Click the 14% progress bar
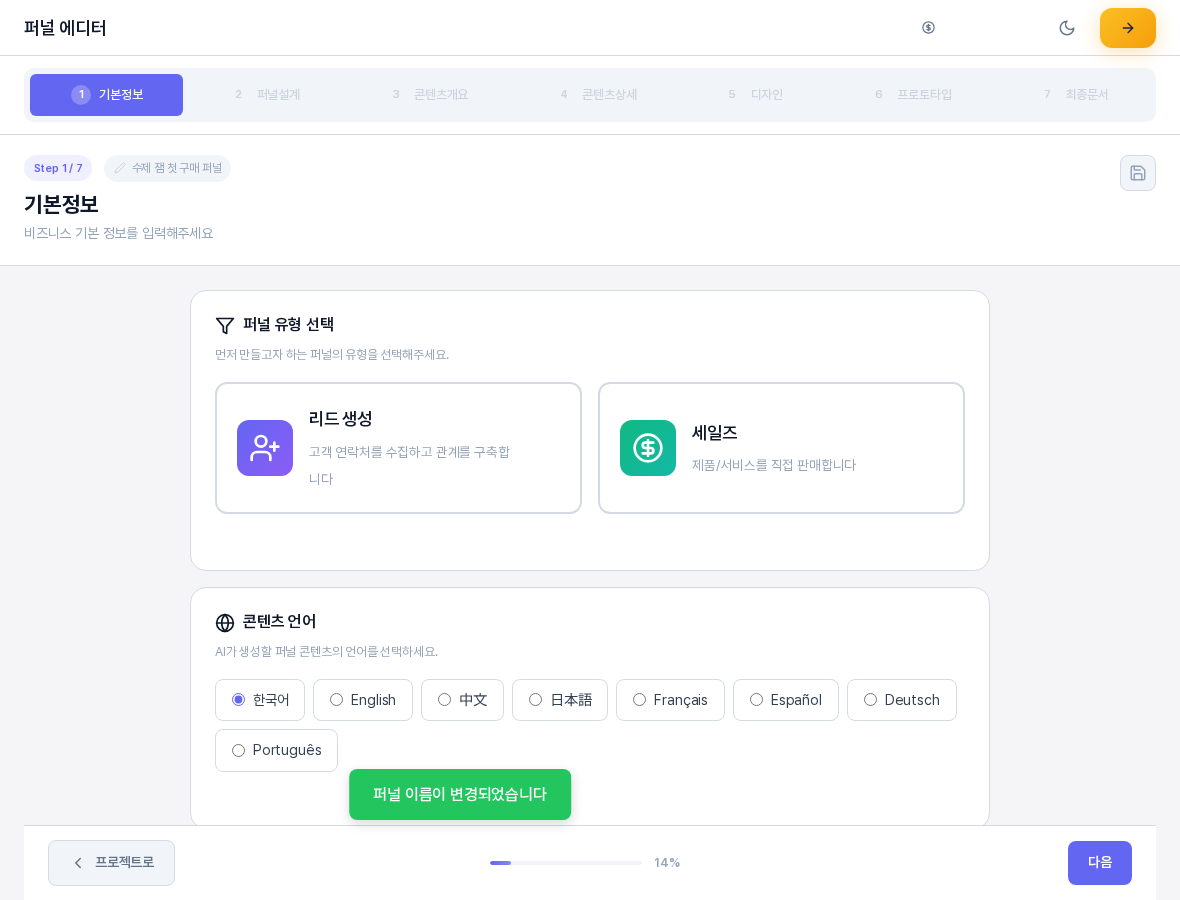The image size is (1180, 900). 566,863
